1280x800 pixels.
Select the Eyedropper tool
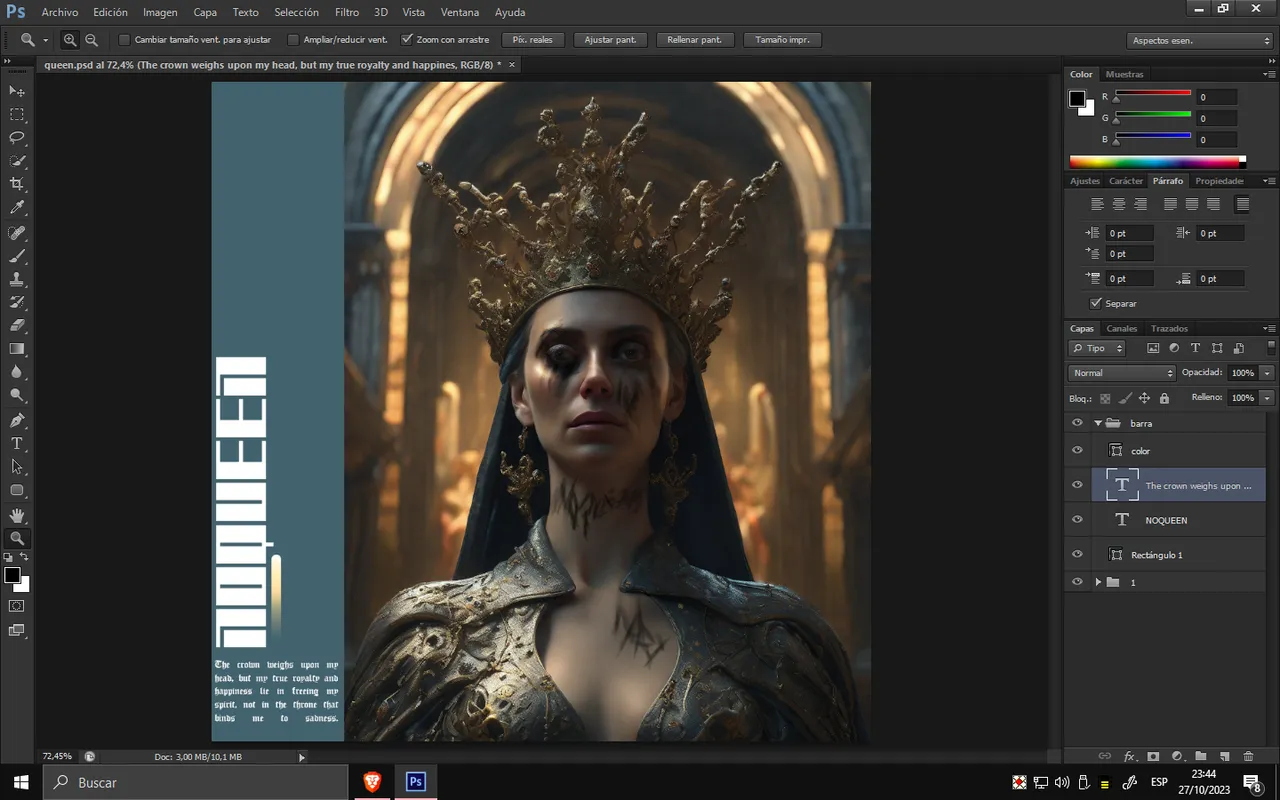coord(17,208)
